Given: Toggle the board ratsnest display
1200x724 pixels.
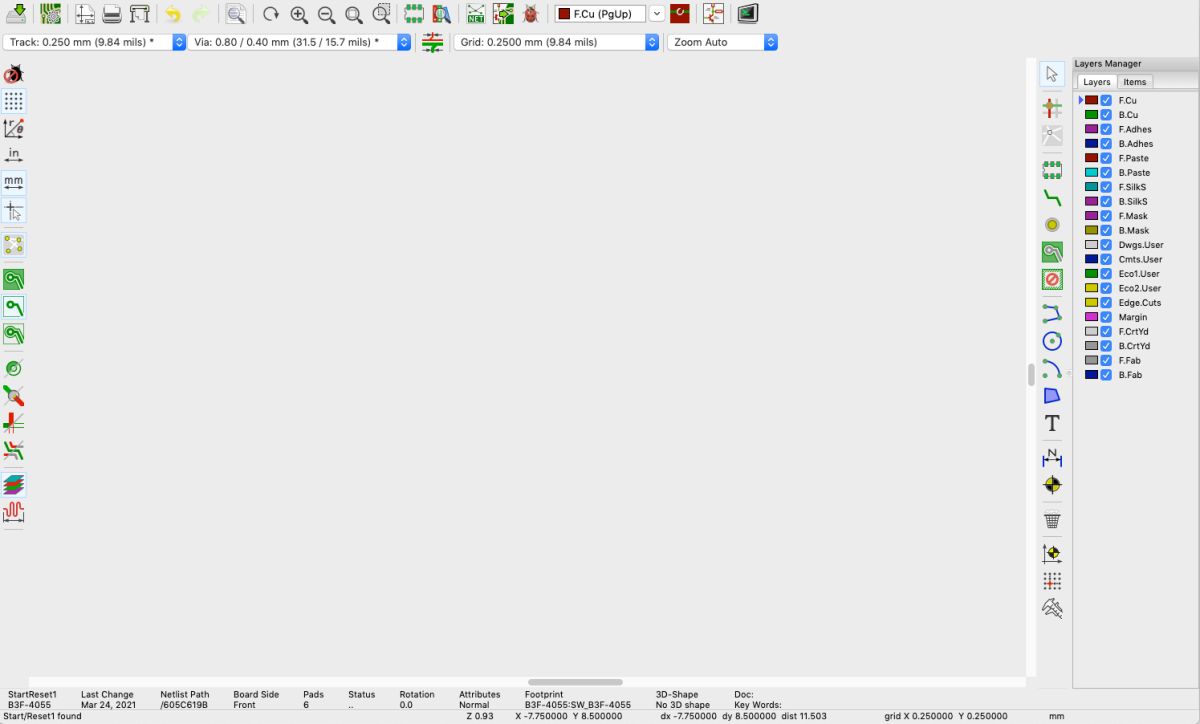Looking at the screenshot, I should pos(14,244).
